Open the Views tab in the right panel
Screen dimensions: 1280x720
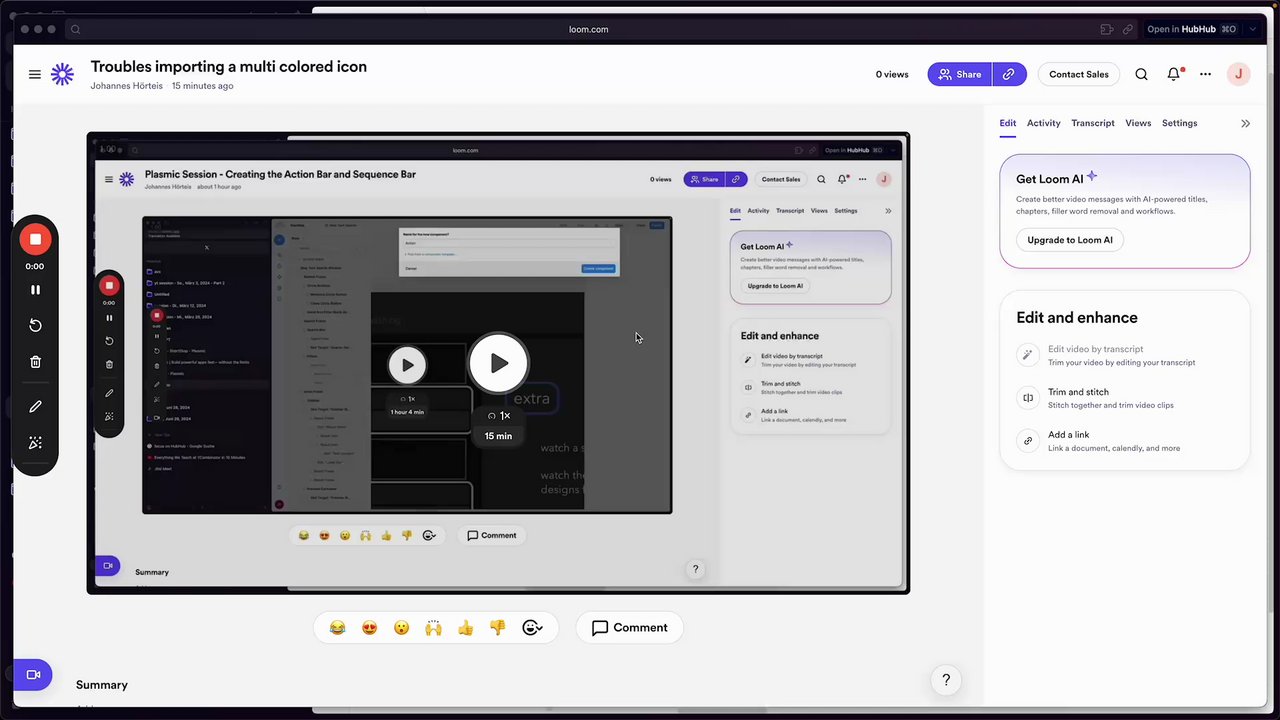tap(1138, 123)
